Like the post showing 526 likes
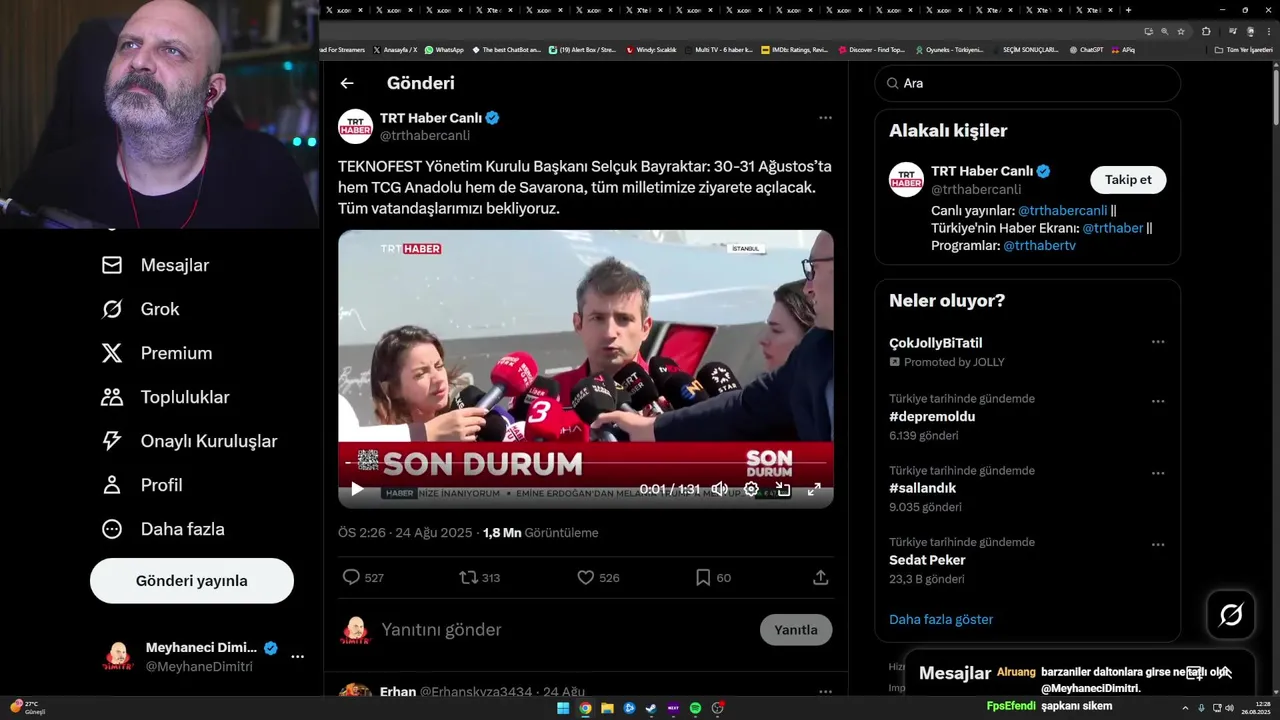Viewport: 1280px width, 720px height. click(598, 577)
